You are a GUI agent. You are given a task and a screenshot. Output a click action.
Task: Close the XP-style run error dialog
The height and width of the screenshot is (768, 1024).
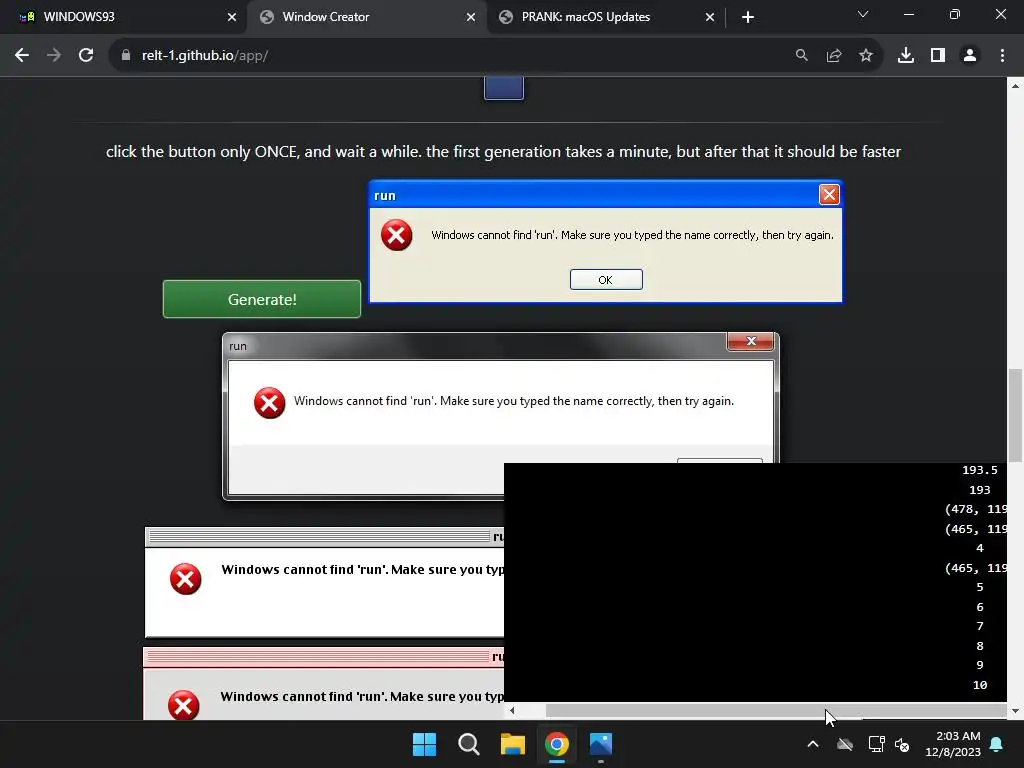[829, 195]
